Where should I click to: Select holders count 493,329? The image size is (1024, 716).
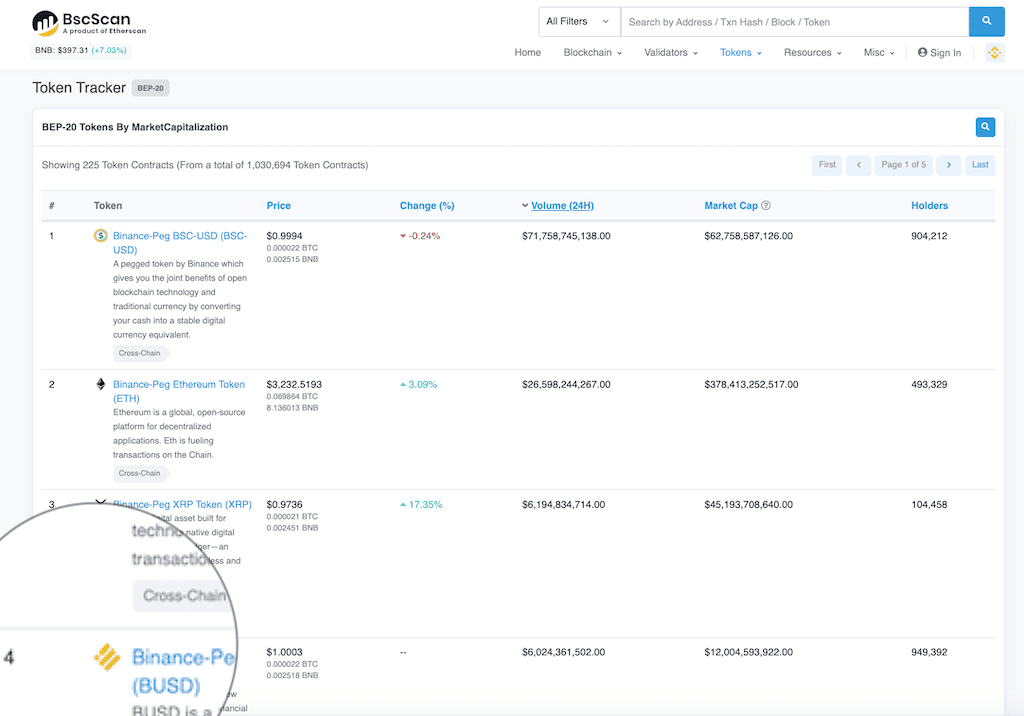coord(929,384)
